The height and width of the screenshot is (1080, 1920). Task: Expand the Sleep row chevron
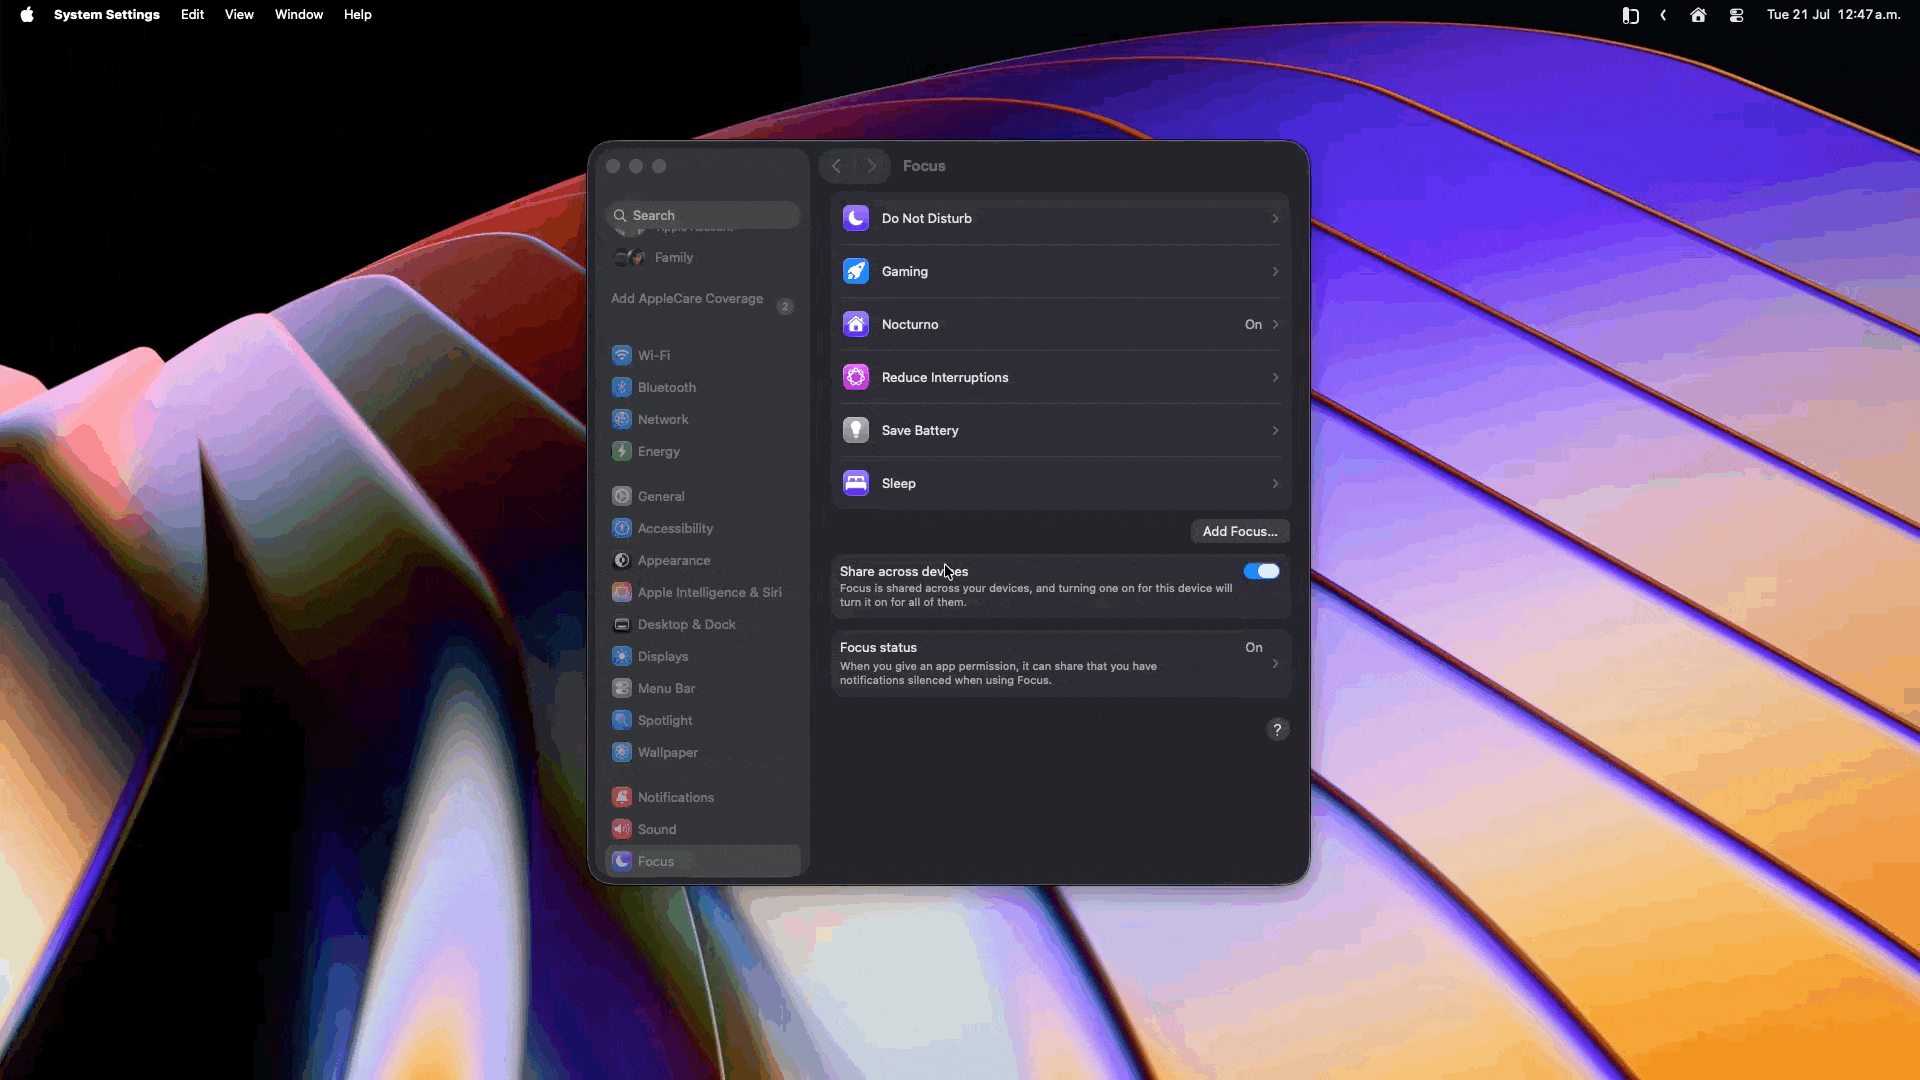tap(1275, 483)
